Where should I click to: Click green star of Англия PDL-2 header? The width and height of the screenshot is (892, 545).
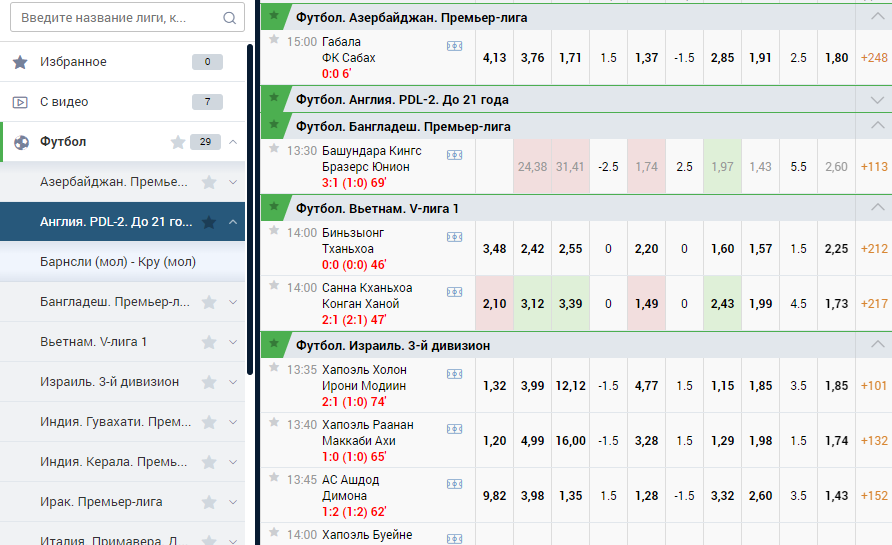274,98
